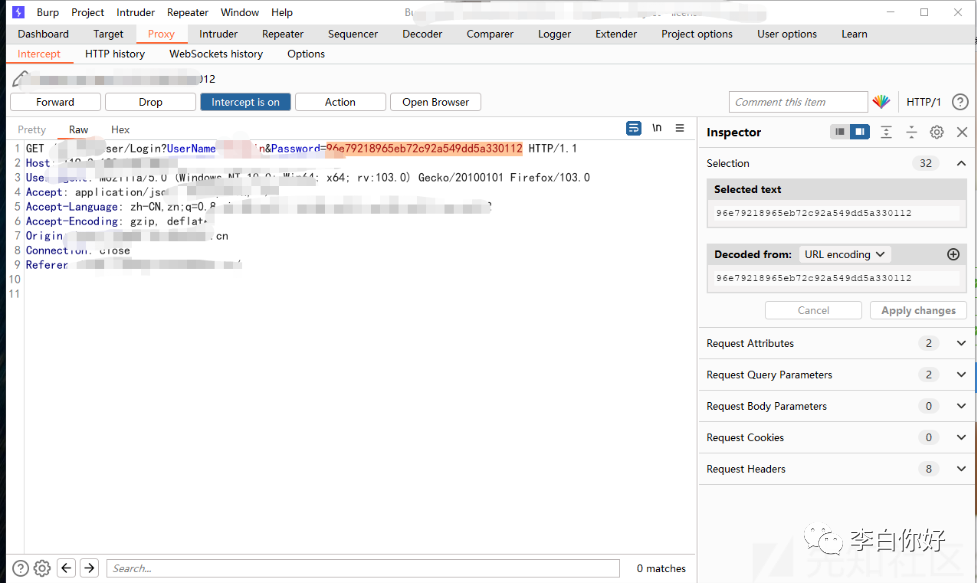Switch to Raw message view
This screenshot has width=977, height=583.
(79, 130)
